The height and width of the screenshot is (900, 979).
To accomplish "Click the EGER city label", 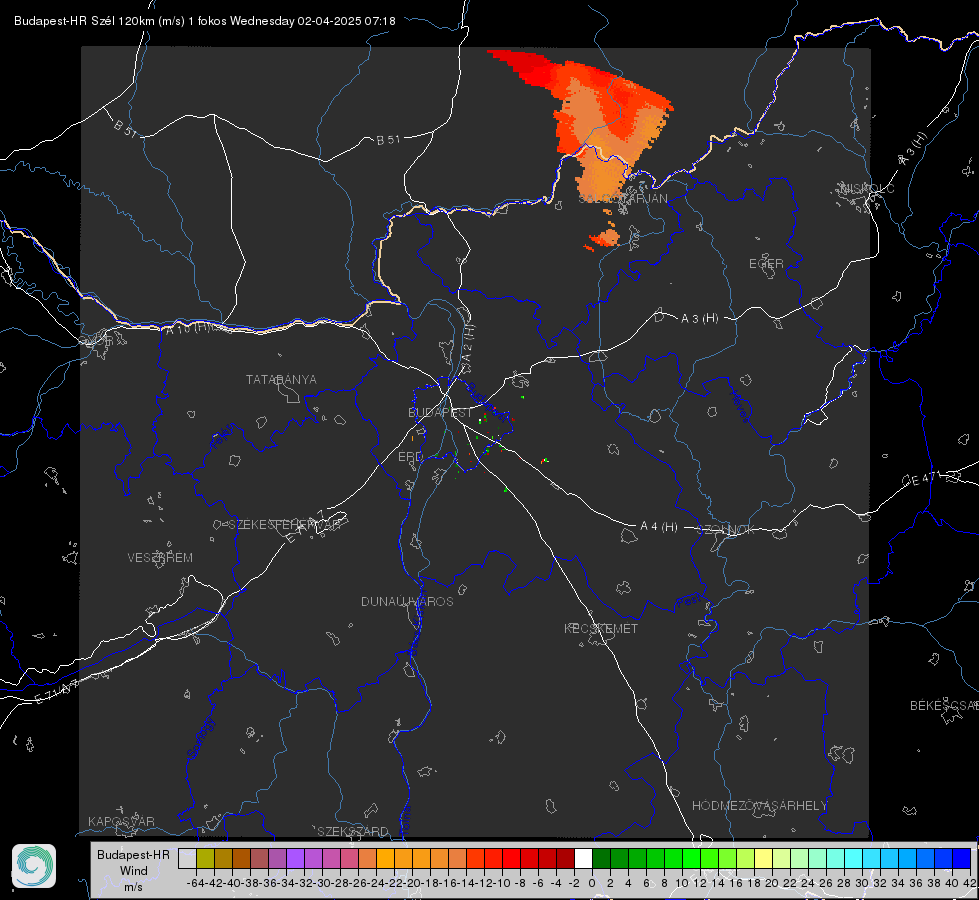I will click(x=766, y=264).
